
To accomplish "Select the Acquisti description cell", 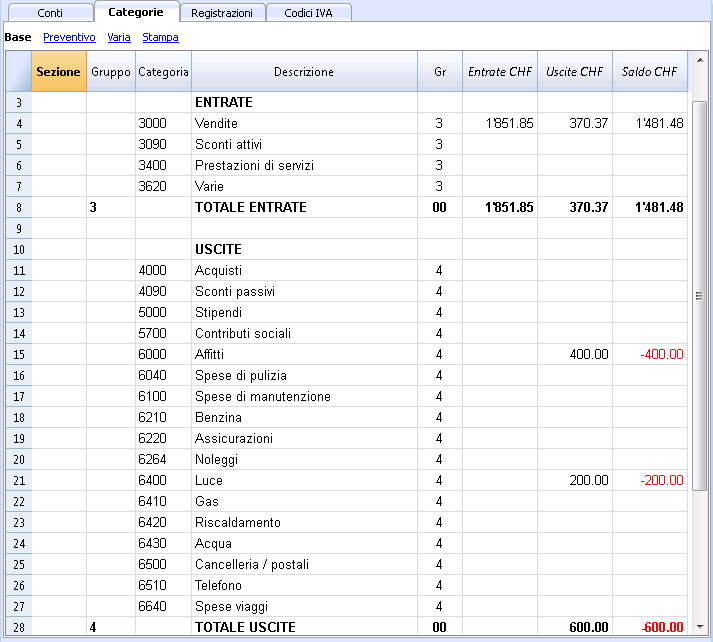I will tap(304, 270).
